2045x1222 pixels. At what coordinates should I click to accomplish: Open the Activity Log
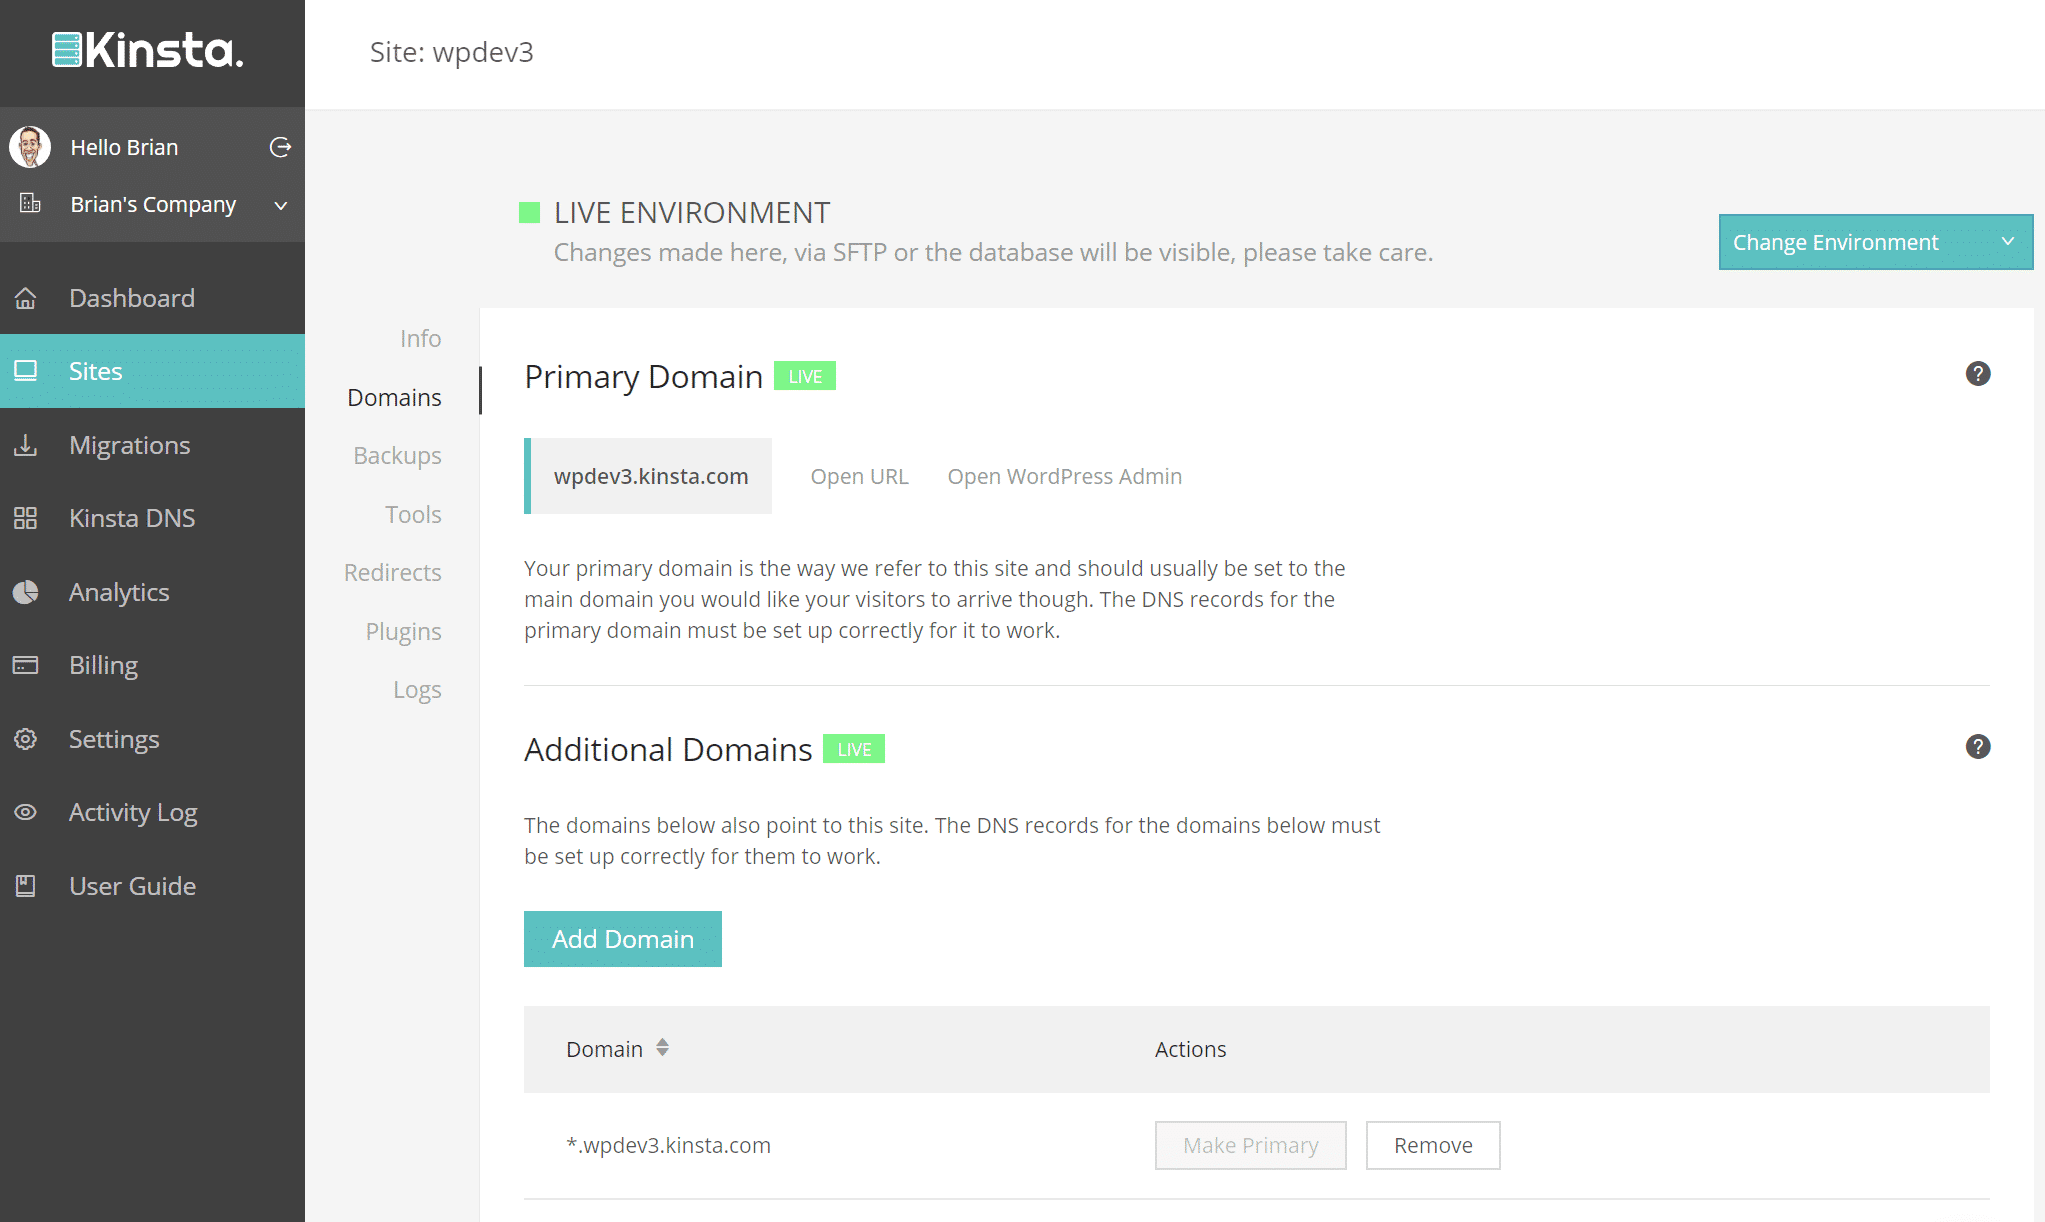152,812
